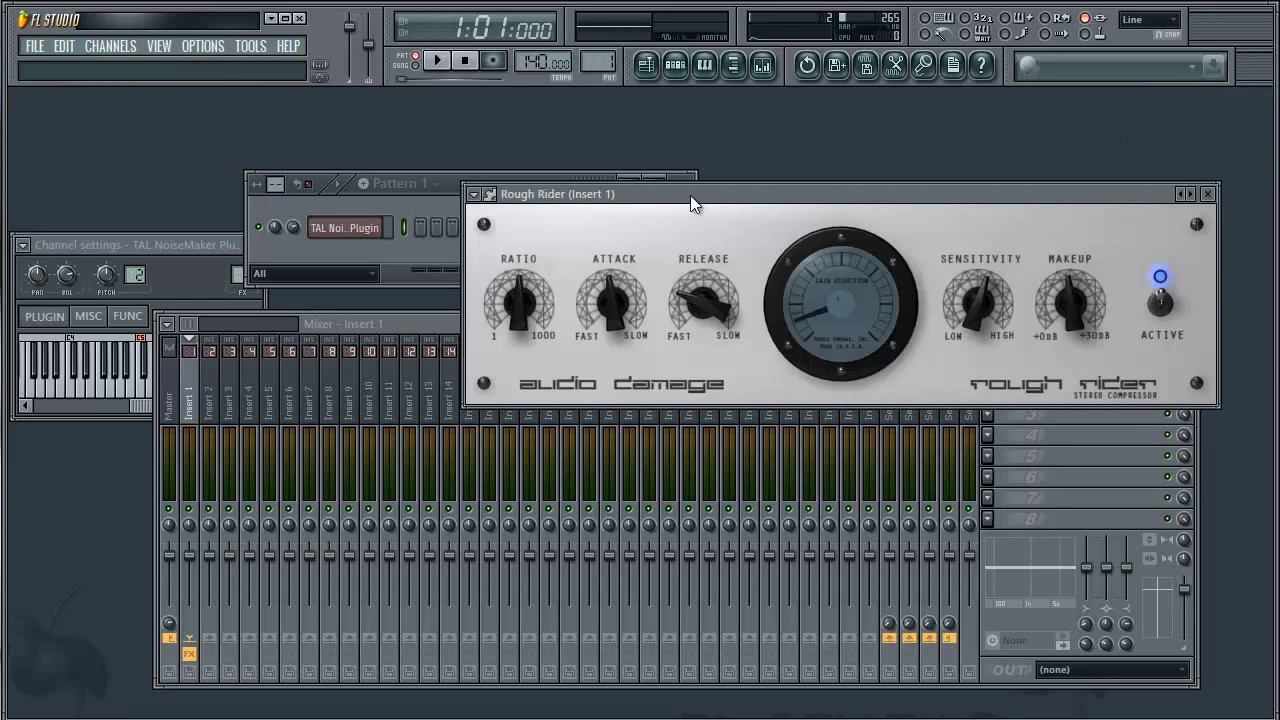Image resolution: width=1280 pixels, height=720 pixels.
Task: Open the audio editor scissors icon
Action: (895, 66)
